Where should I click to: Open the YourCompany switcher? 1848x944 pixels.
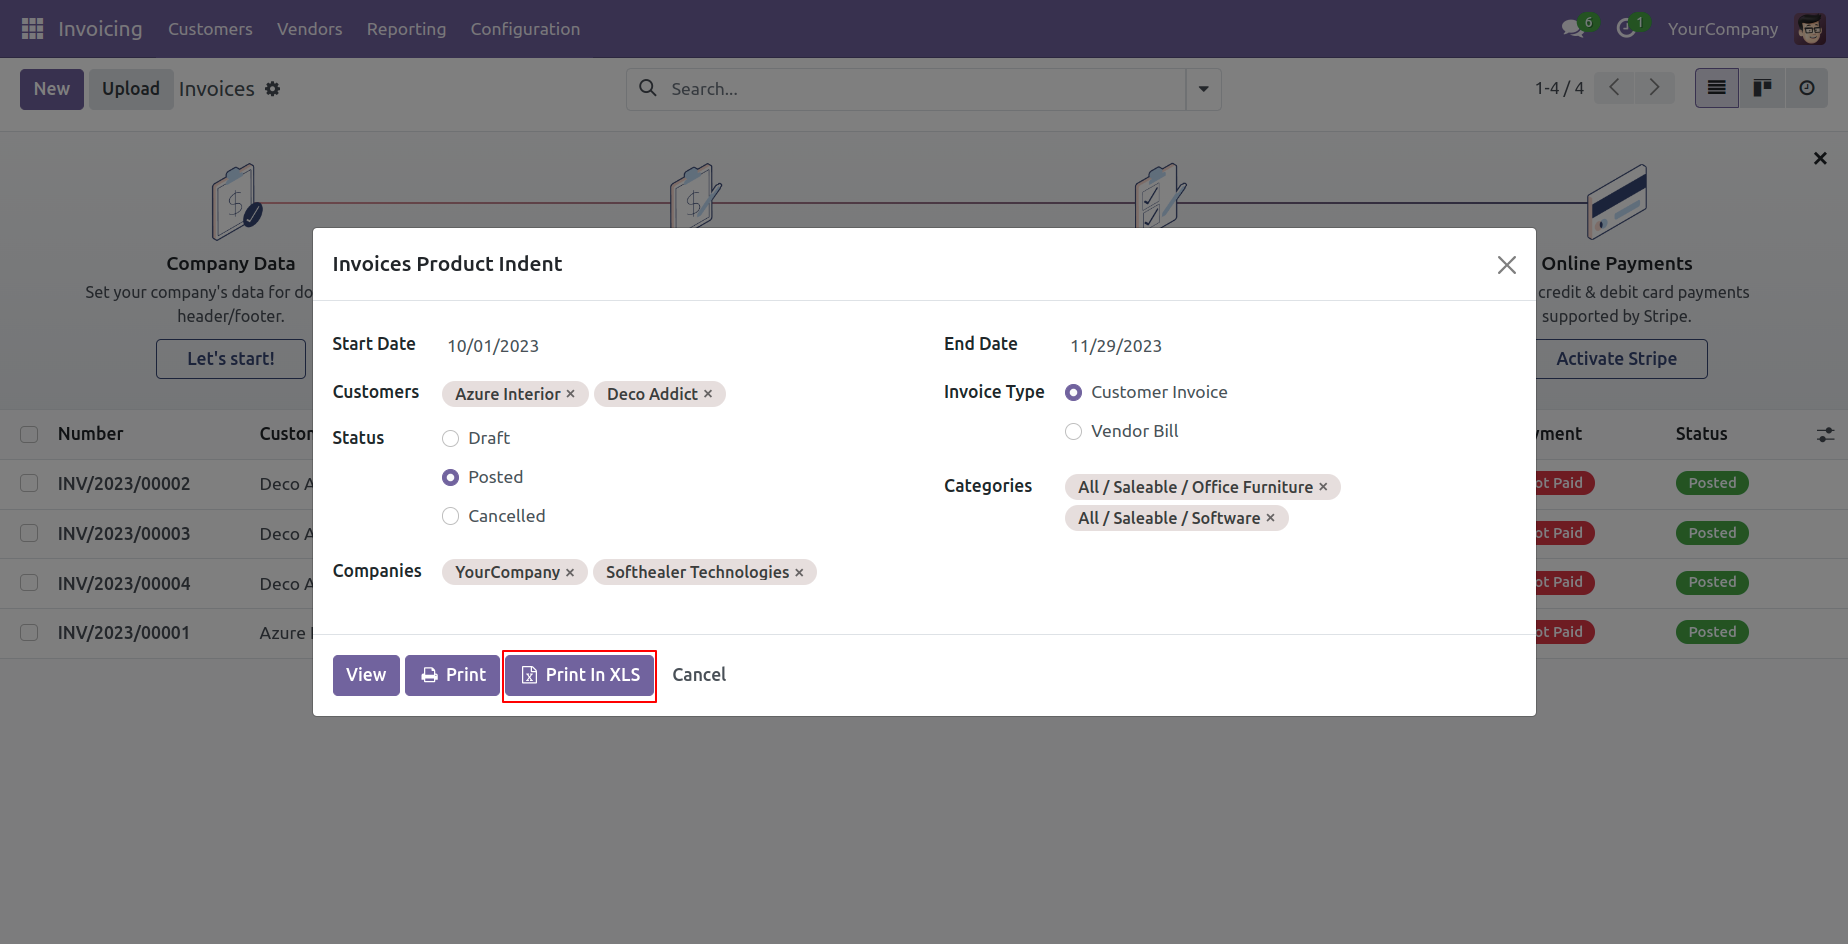(x=1722, y=29)
